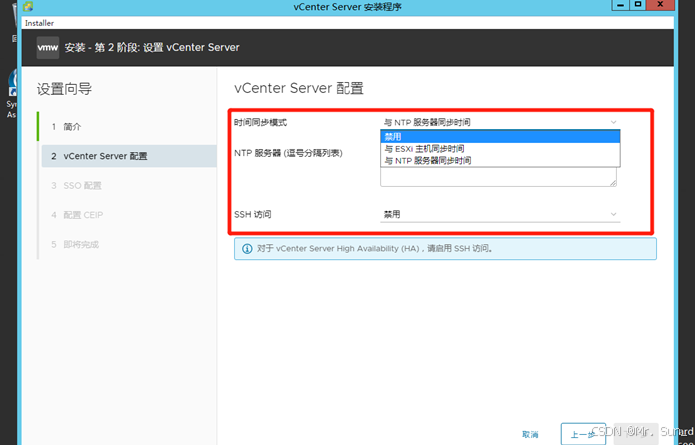The height and width of the screenshot is (445, 695).
Task: Choose 与 NTP 服务器同步时间 in the dropdown list
Action: (500, 160)
